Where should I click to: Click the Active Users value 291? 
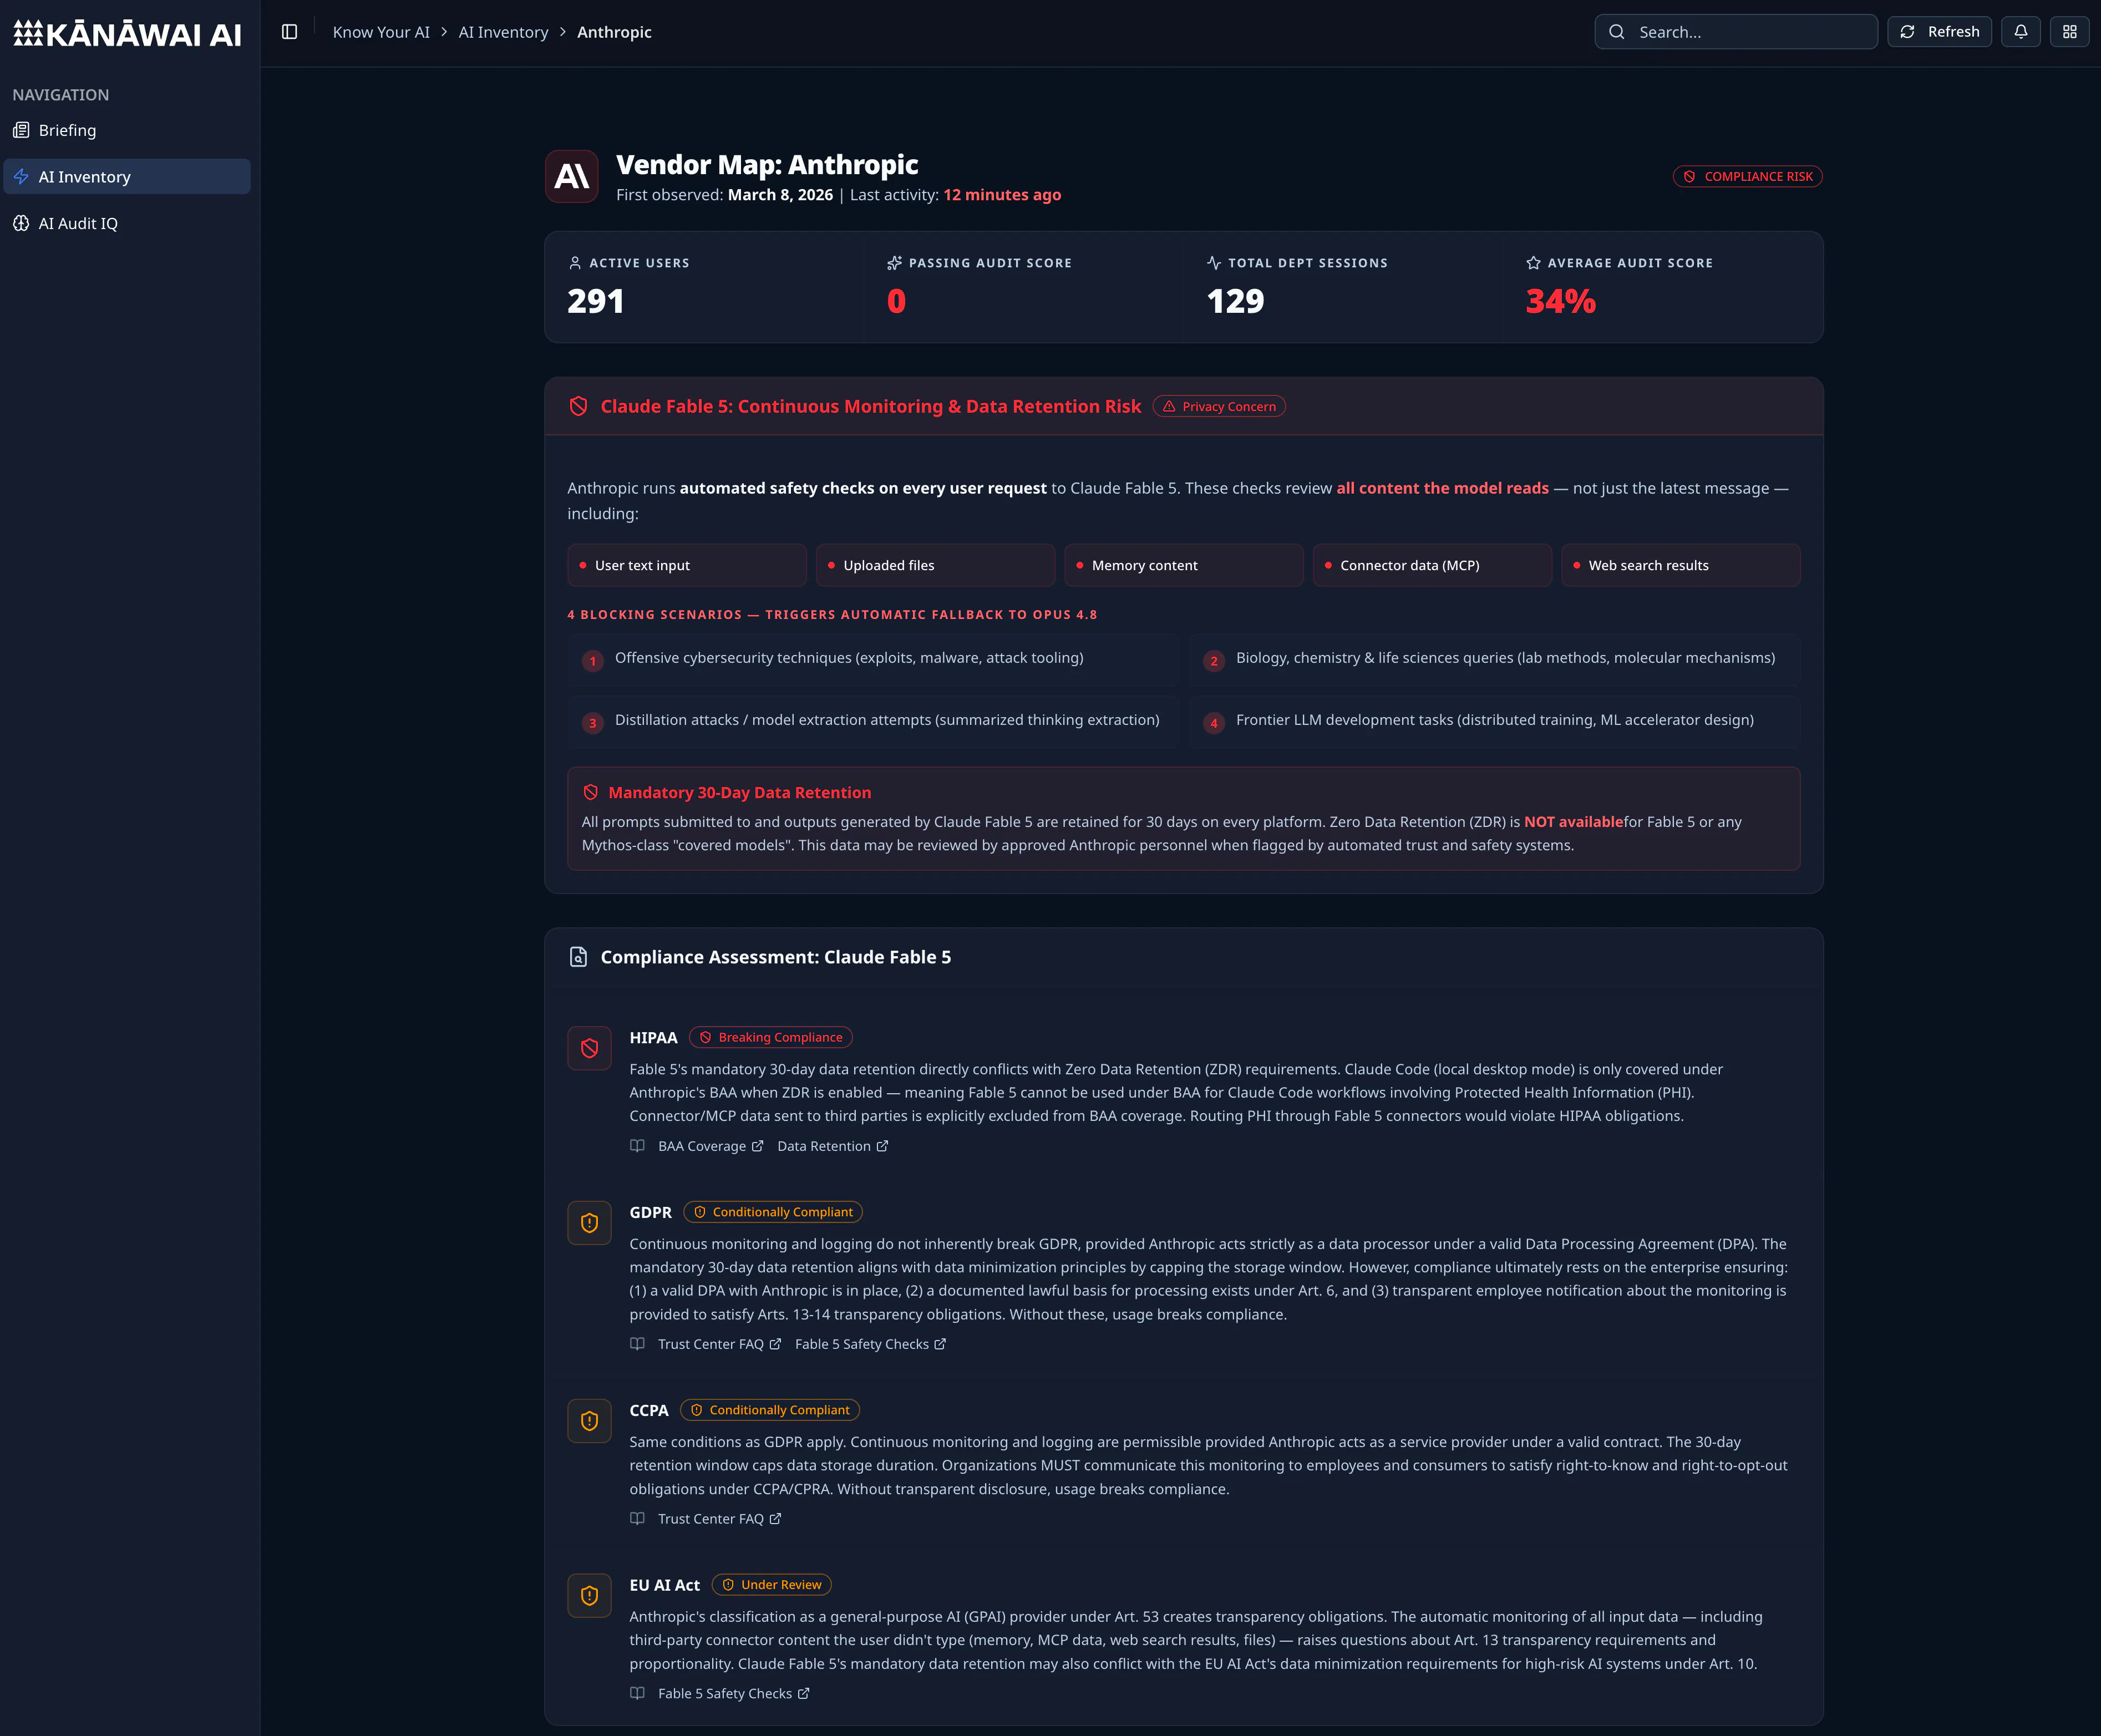coord(596,301)
